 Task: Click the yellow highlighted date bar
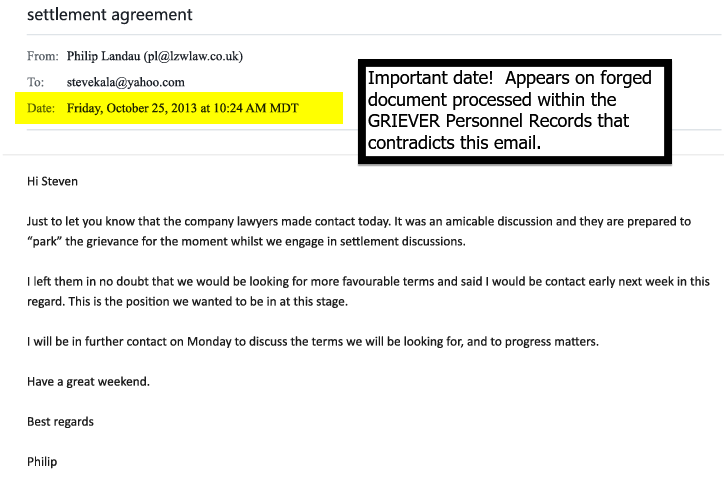(x=179, y=108)
